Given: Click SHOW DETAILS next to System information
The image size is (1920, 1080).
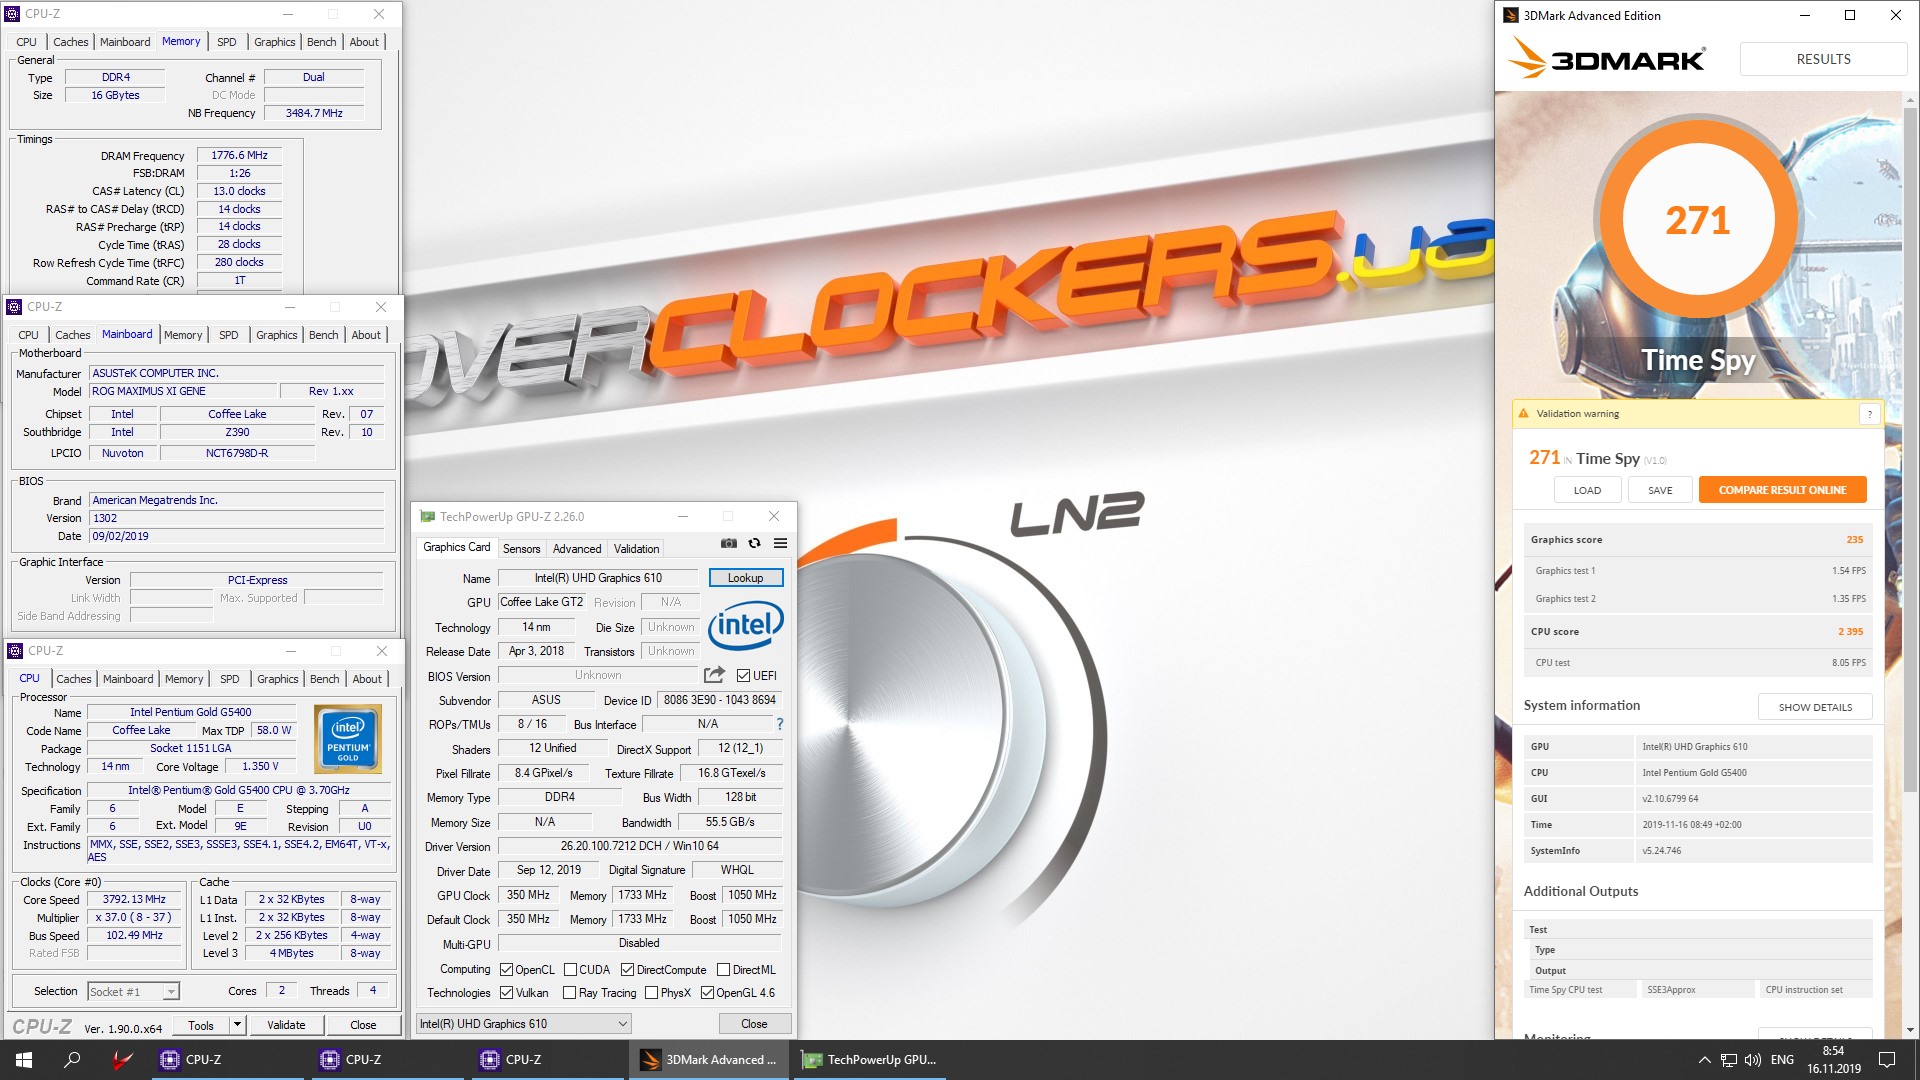Looking at the screenshot, I should coord(1815,707).
